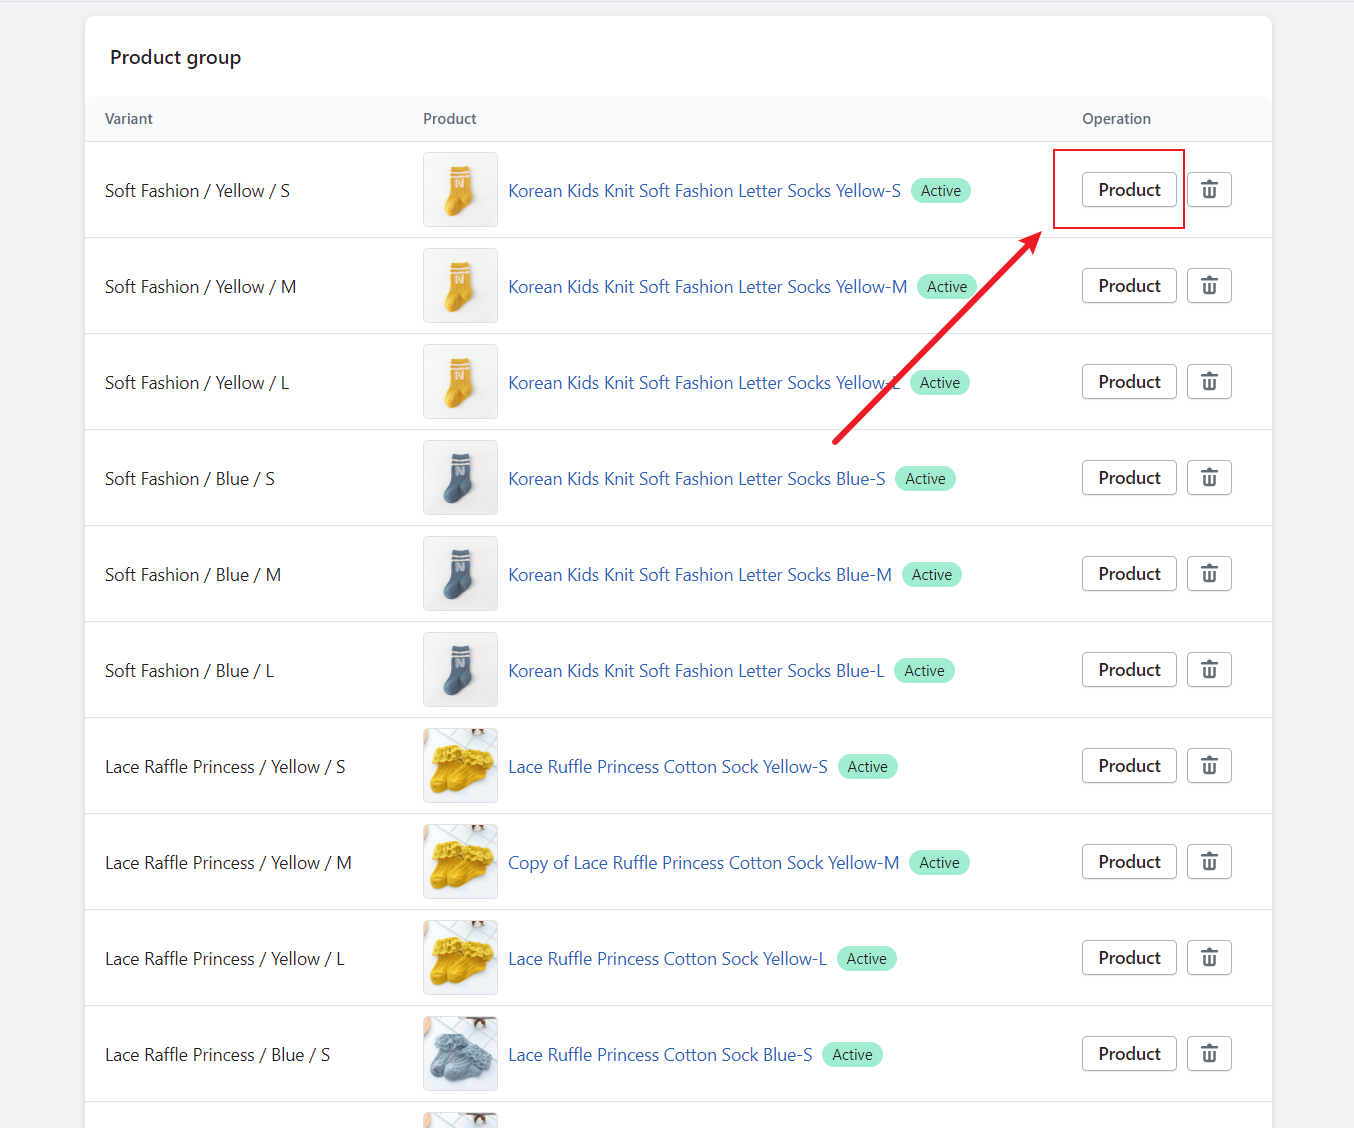Click Product button for Soft Fashion Yellow S
The height and width of the screenshot is (1128, 1354).
coord(1129,190)
